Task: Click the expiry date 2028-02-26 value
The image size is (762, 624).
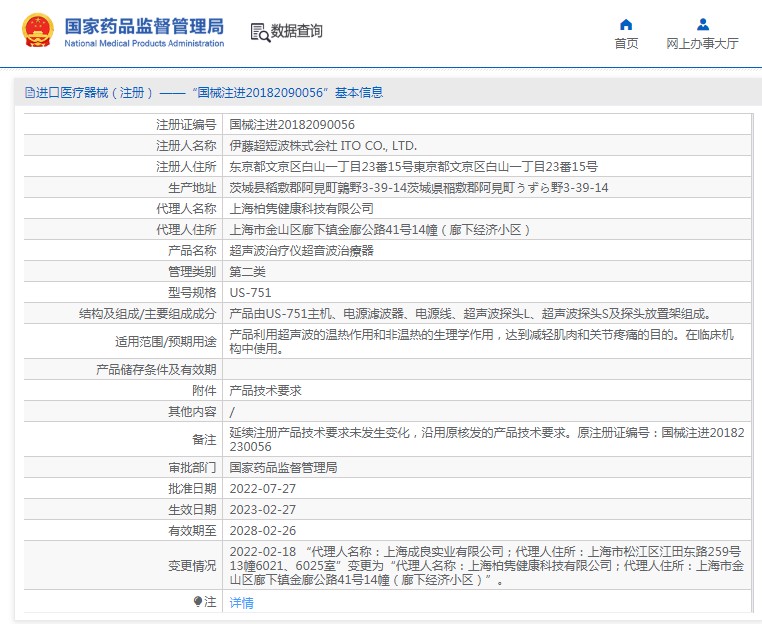Action: (x=263, y=530)
